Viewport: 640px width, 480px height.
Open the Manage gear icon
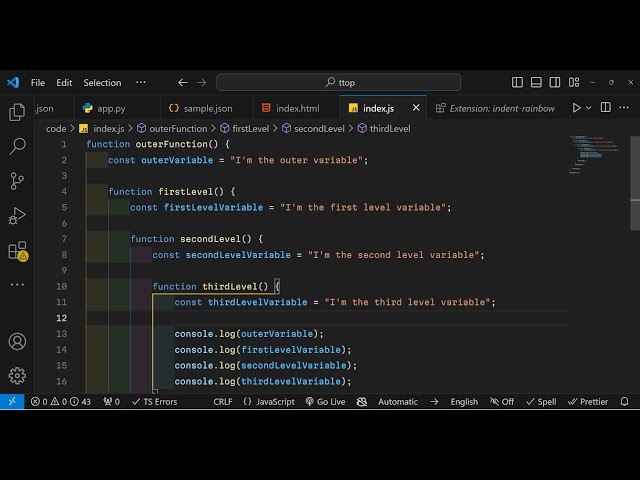(17, 375)
